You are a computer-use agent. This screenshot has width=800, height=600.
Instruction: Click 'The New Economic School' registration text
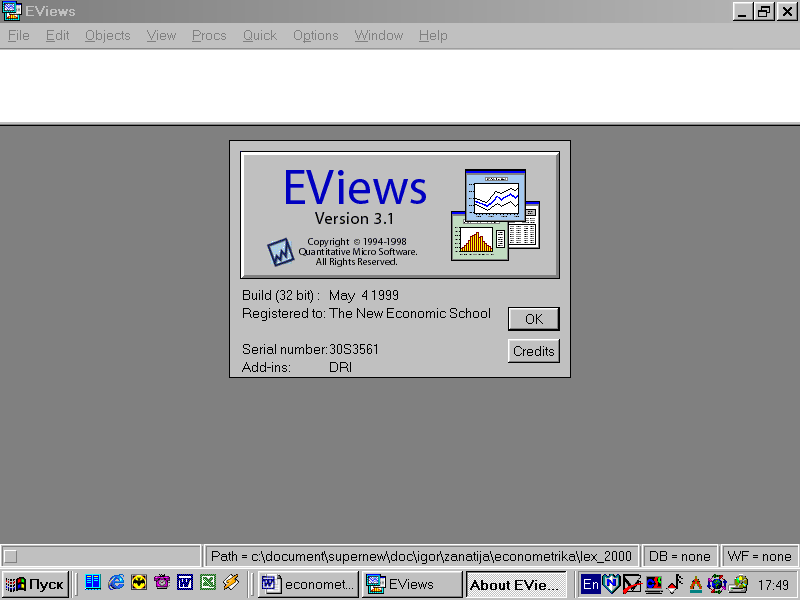click(410, 313)
